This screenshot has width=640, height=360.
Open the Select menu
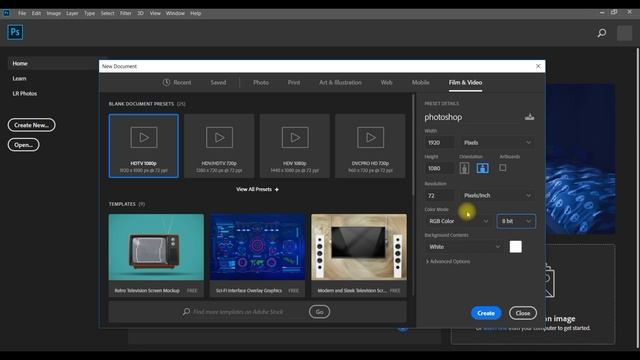point(108,13)
